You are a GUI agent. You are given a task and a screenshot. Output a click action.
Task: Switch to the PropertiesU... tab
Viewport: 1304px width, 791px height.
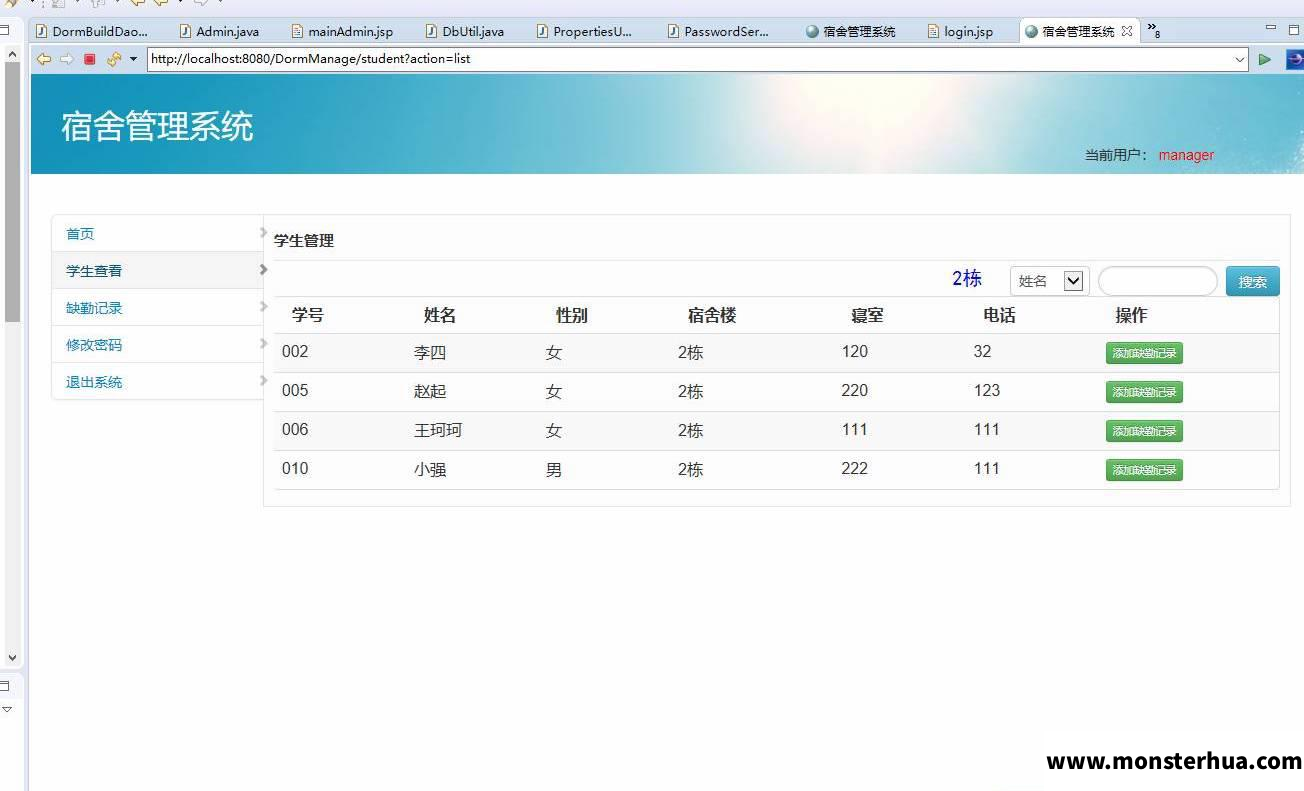[x=585, y=31]
